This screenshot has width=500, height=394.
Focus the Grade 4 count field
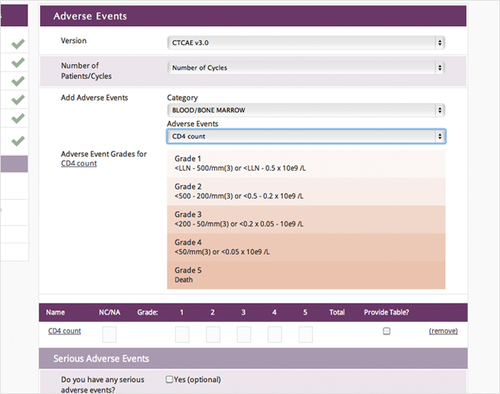point(275,334)
